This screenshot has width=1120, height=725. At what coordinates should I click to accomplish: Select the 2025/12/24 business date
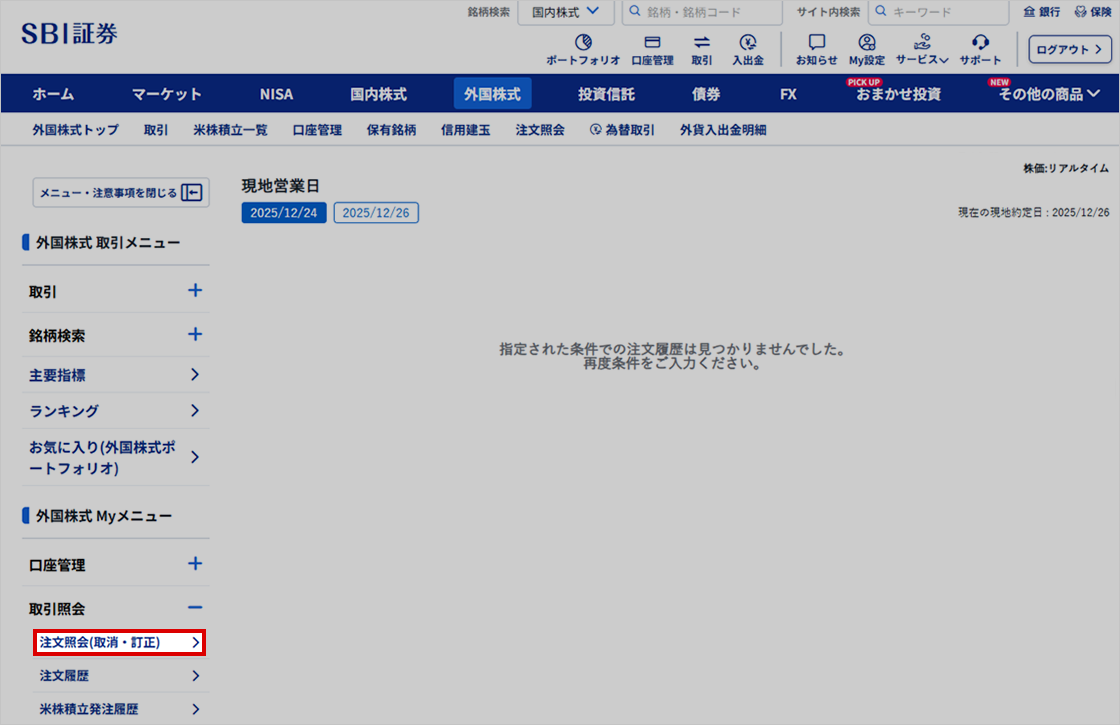tap(284, 212)
